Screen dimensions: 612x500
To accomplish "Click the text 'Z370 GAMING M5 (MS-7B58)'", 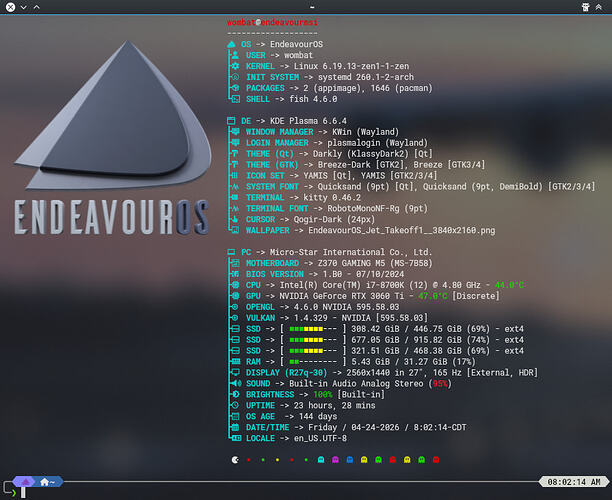I will [x=375, y=263].
